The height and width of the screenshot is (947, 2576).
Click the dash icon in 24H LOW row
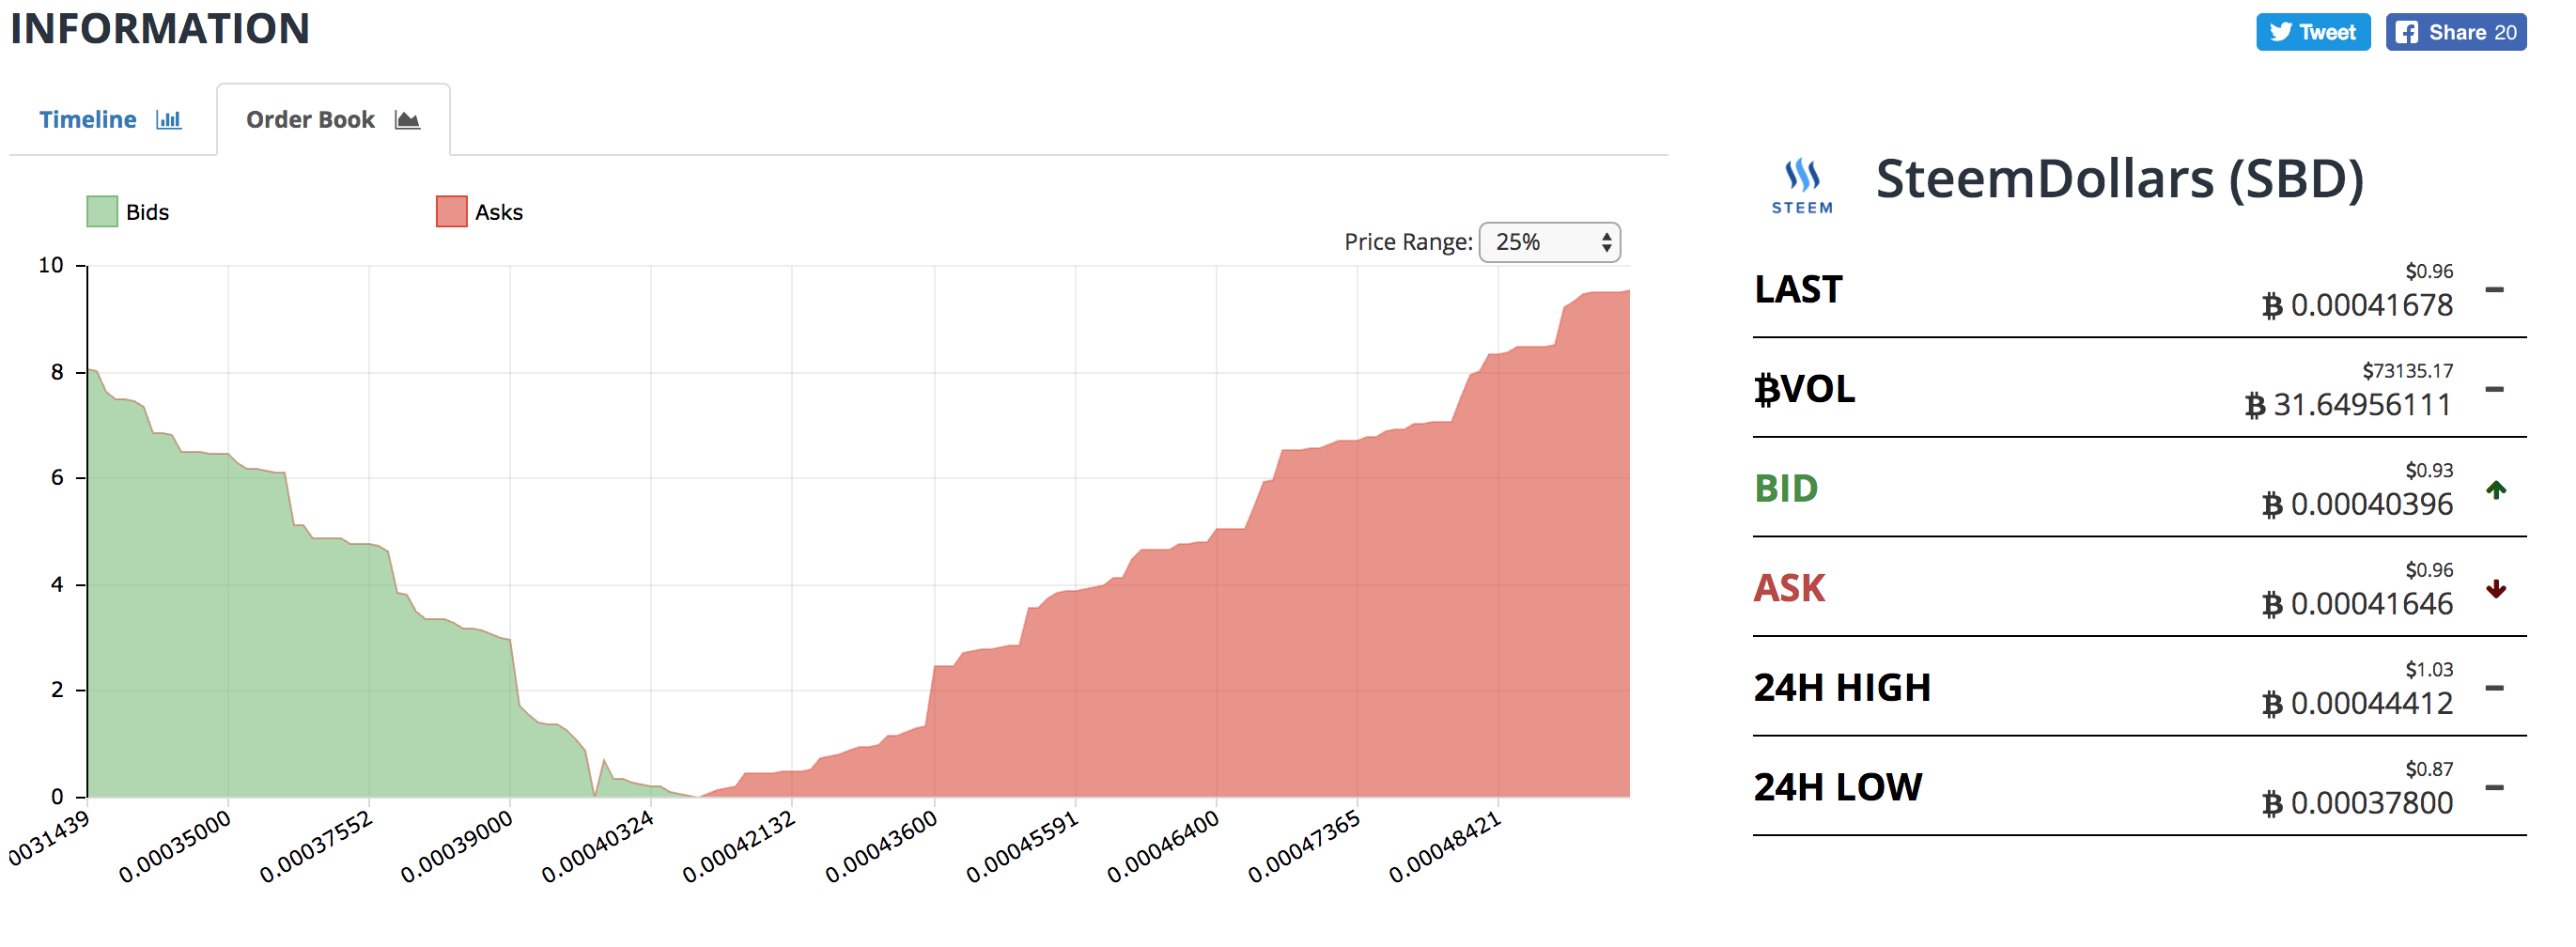pos(2494,787)
